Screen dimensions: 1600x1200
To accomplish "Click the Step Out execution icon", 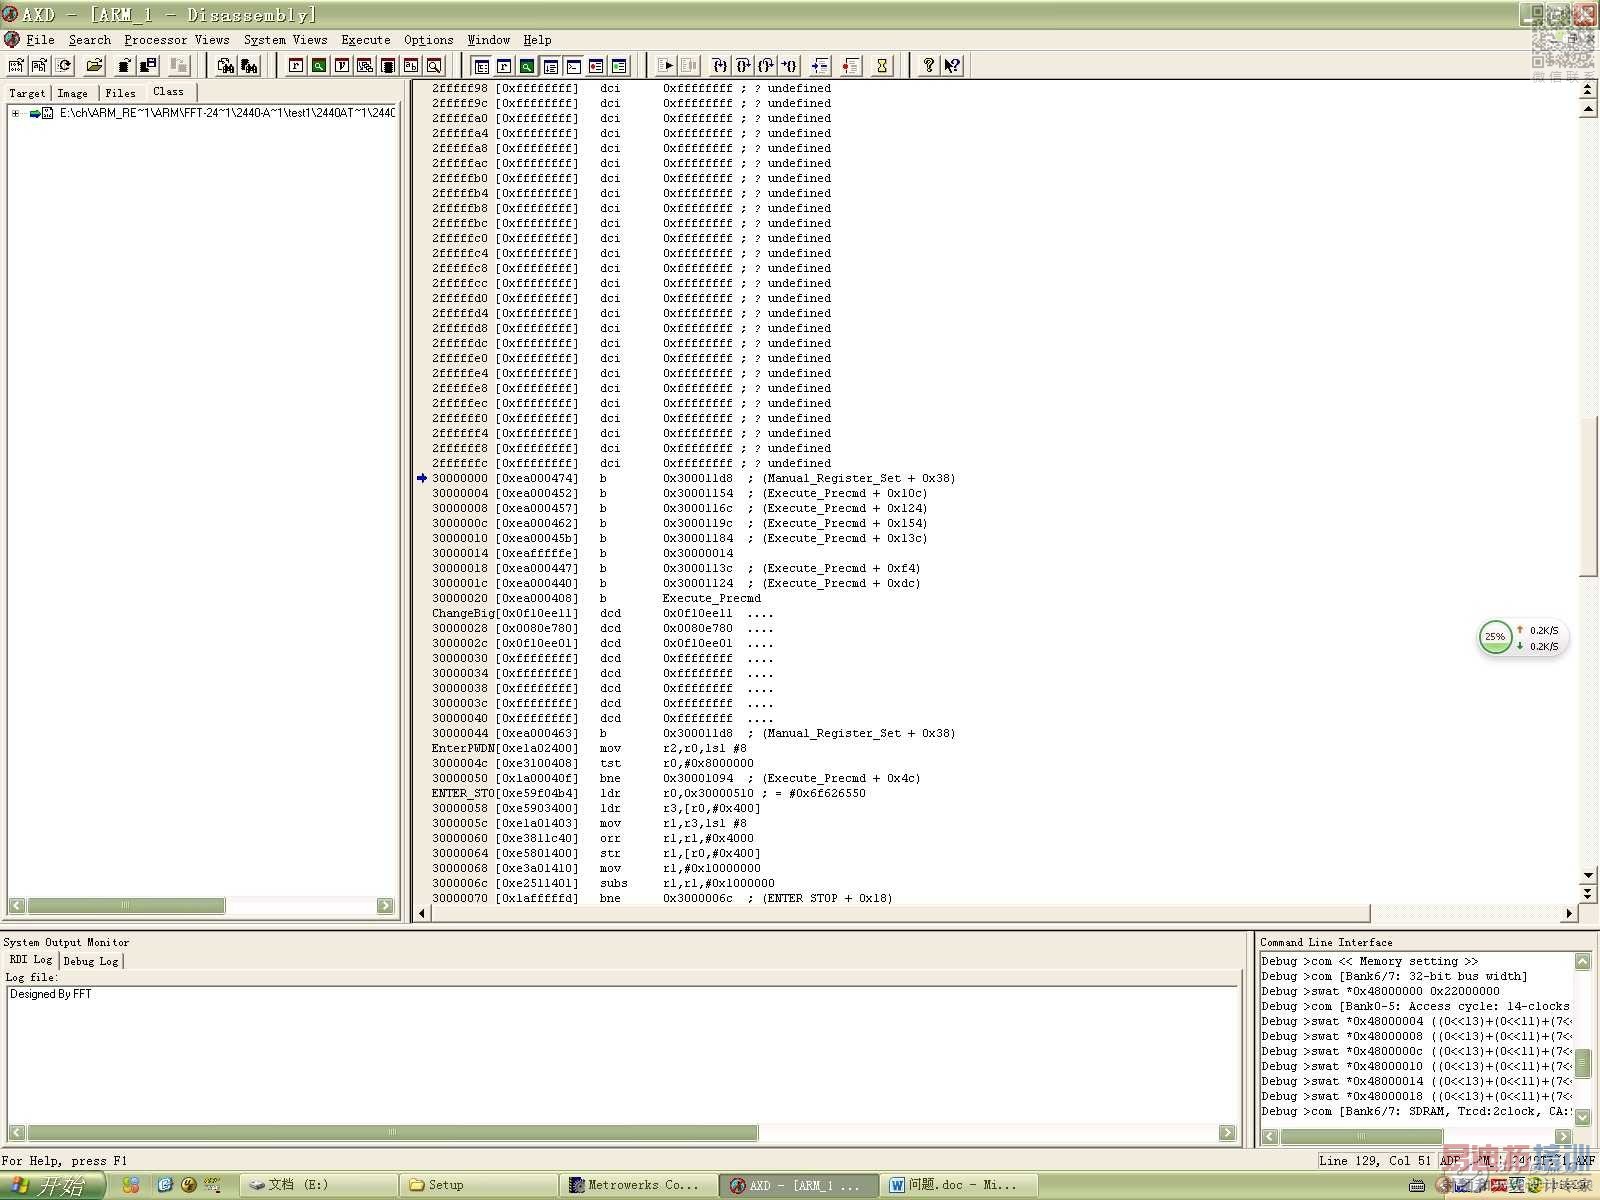I will pyautogui.click(x=765, y=66).
